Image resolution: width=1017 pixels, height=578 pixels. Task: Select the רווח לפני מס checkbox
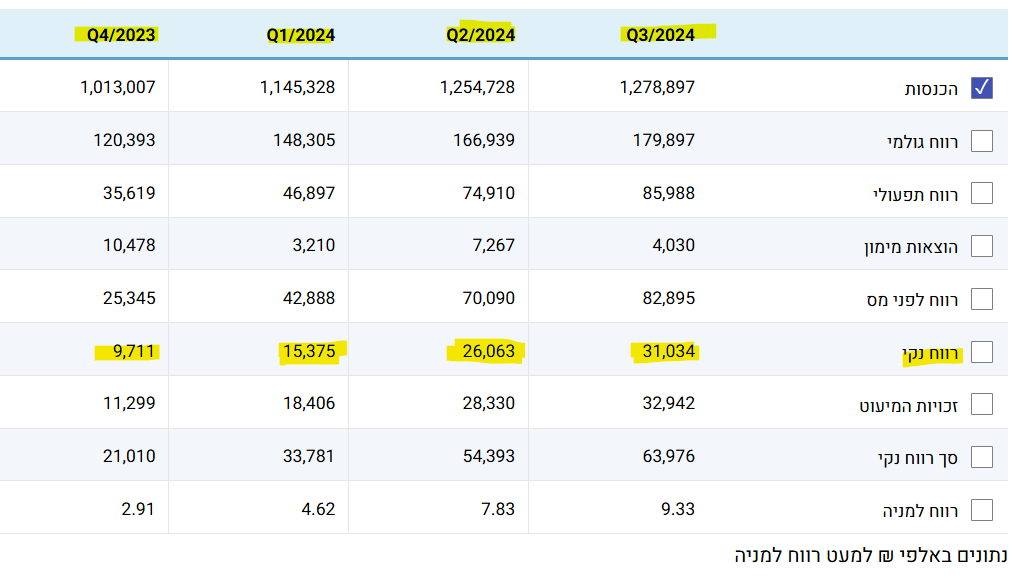pos(982,299)
